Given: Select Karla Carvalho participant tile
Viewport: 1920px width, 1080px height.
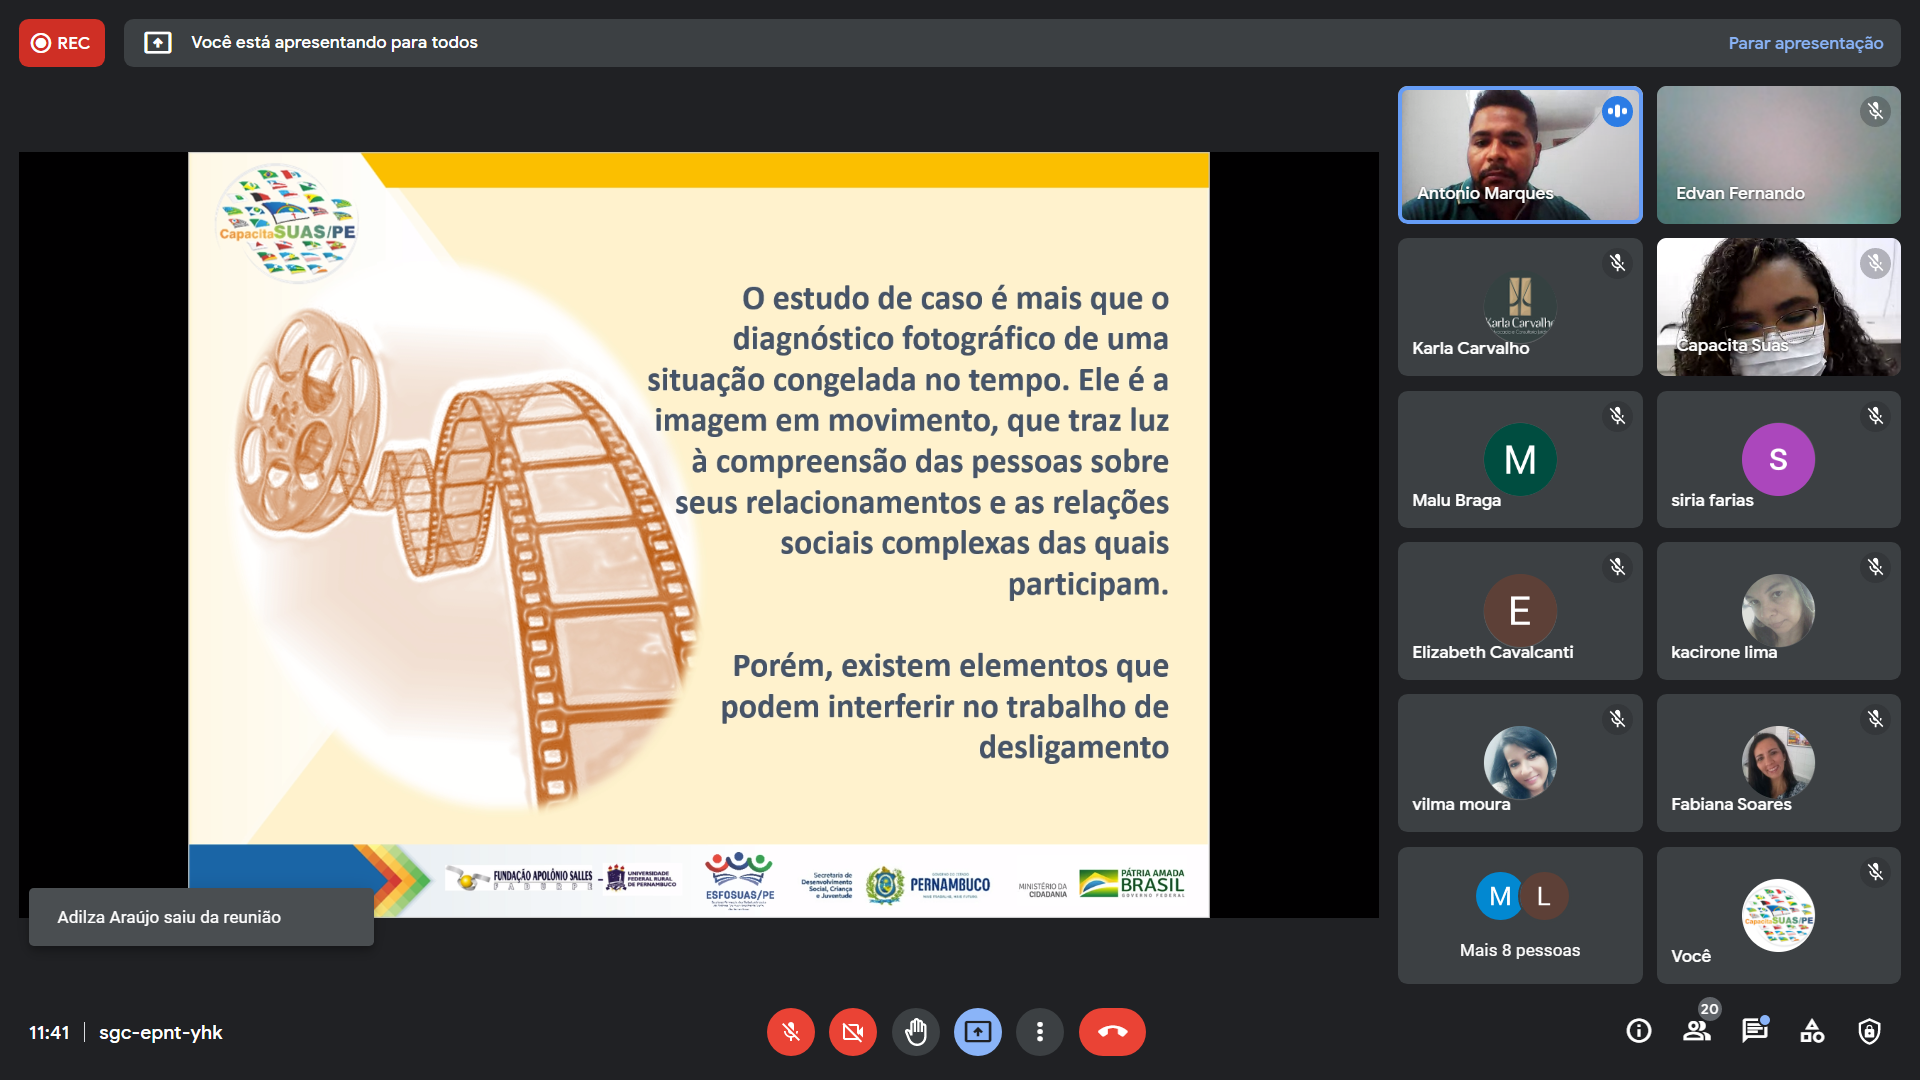Looking at the screenshot, I should (x=1519, y=307).
